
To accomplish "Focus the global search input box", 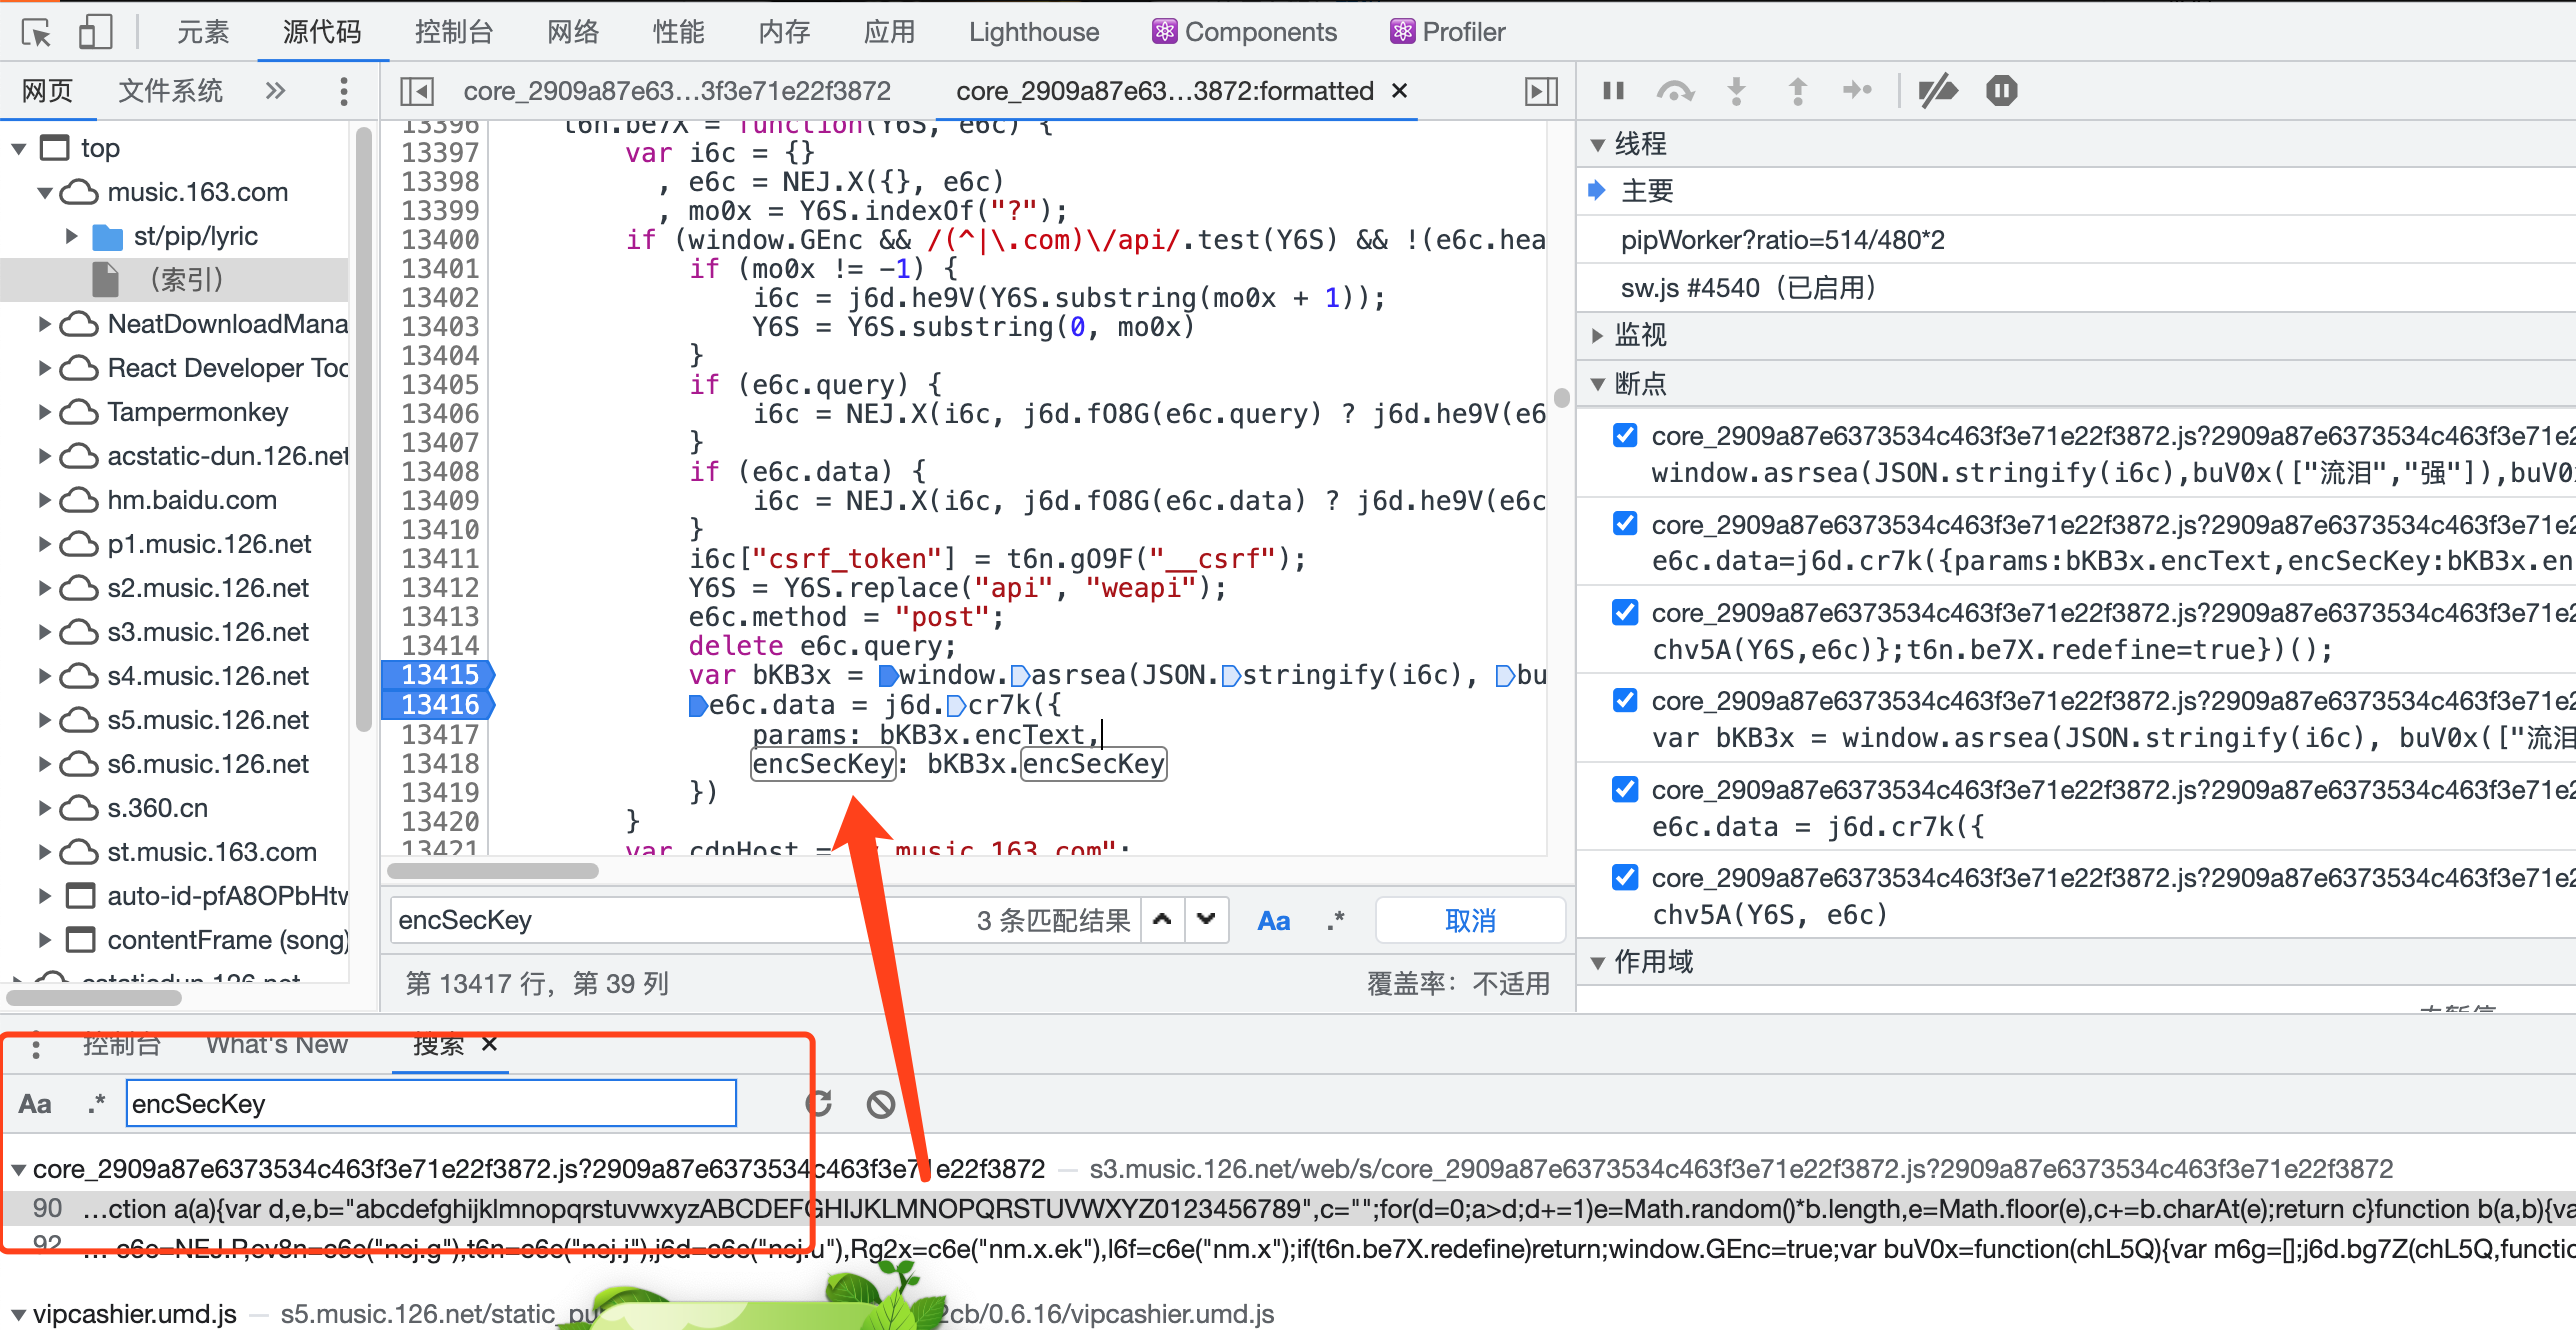I will coord(431,1104).
